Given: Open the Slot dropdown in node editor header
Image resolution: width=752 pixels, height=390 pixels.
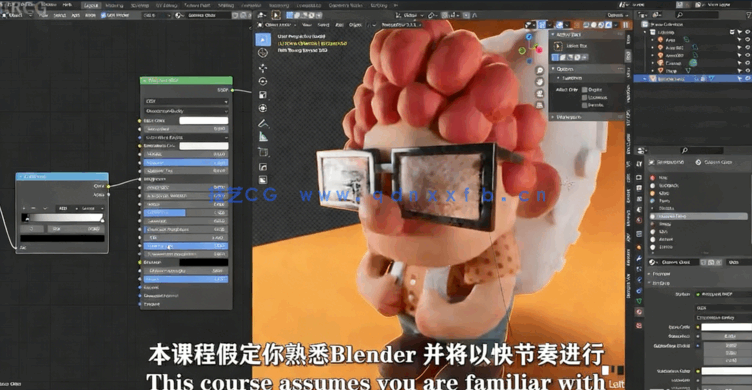Looking at the screenshot, I should pos(157,15).
